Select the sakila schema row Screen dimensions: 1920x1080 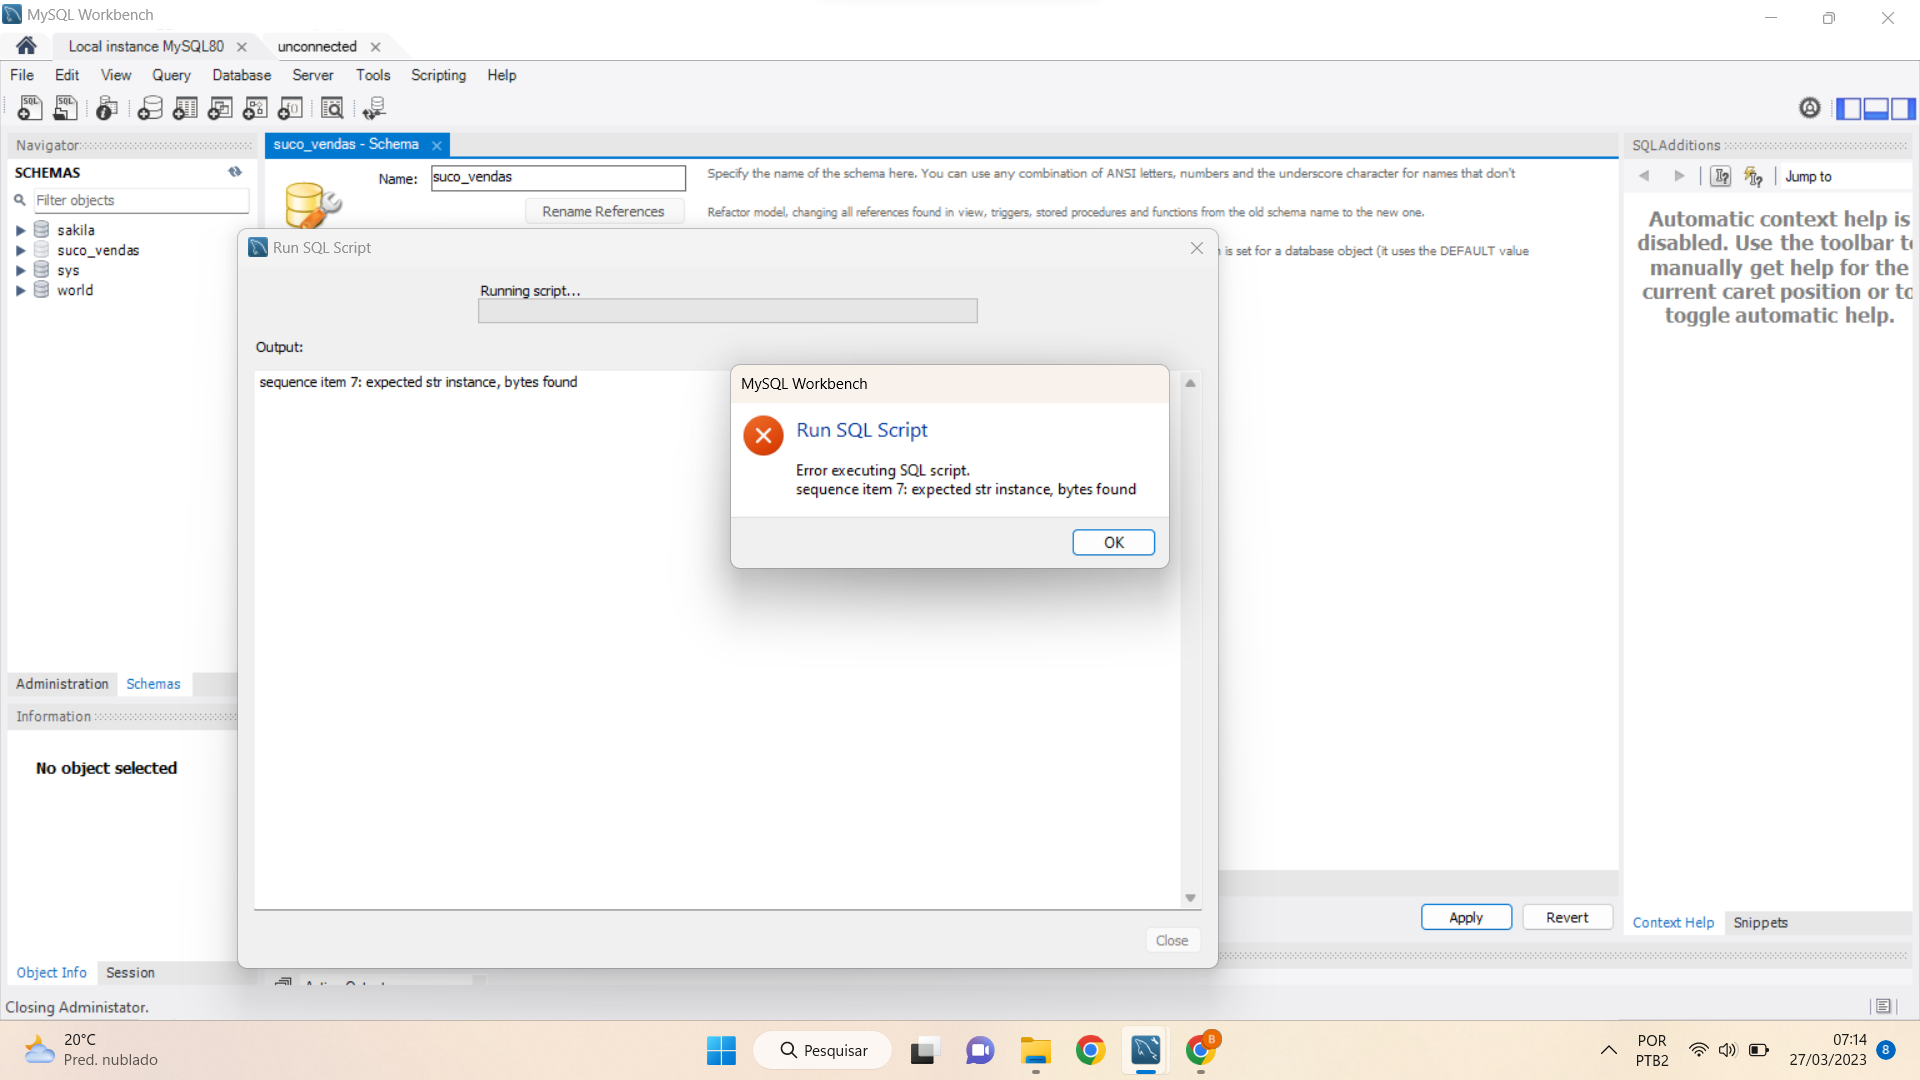point(75,230)
